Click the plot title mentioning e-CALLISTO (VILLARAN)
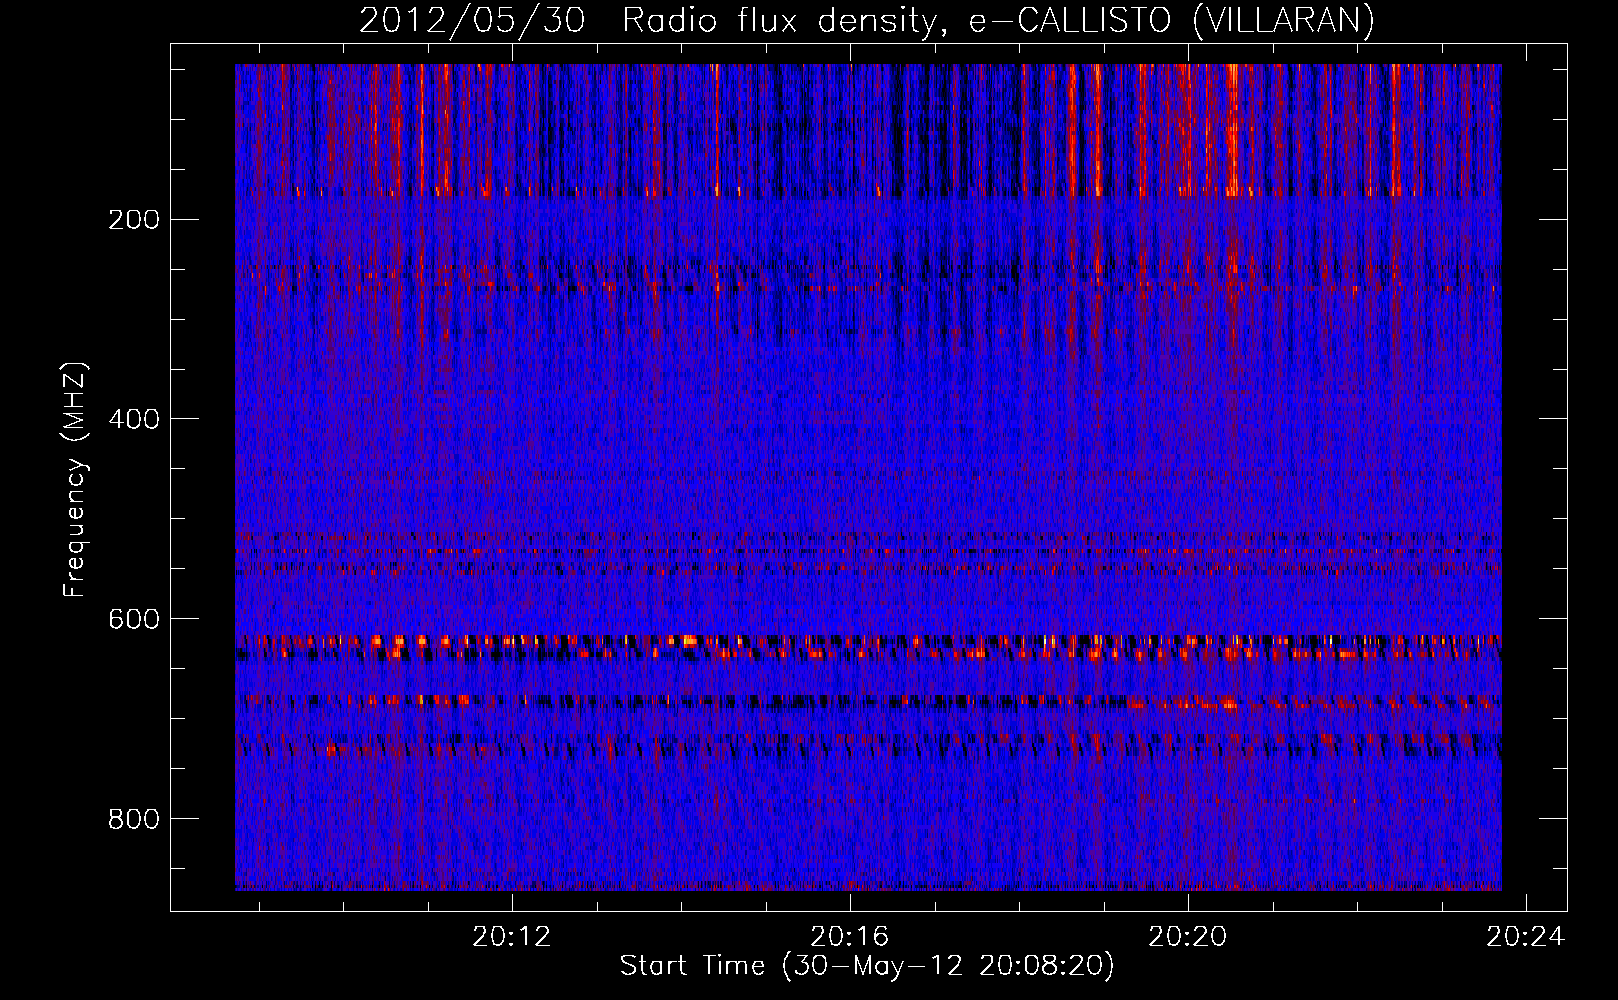This screenshot has height=1000, width=1618. [867, 21]
